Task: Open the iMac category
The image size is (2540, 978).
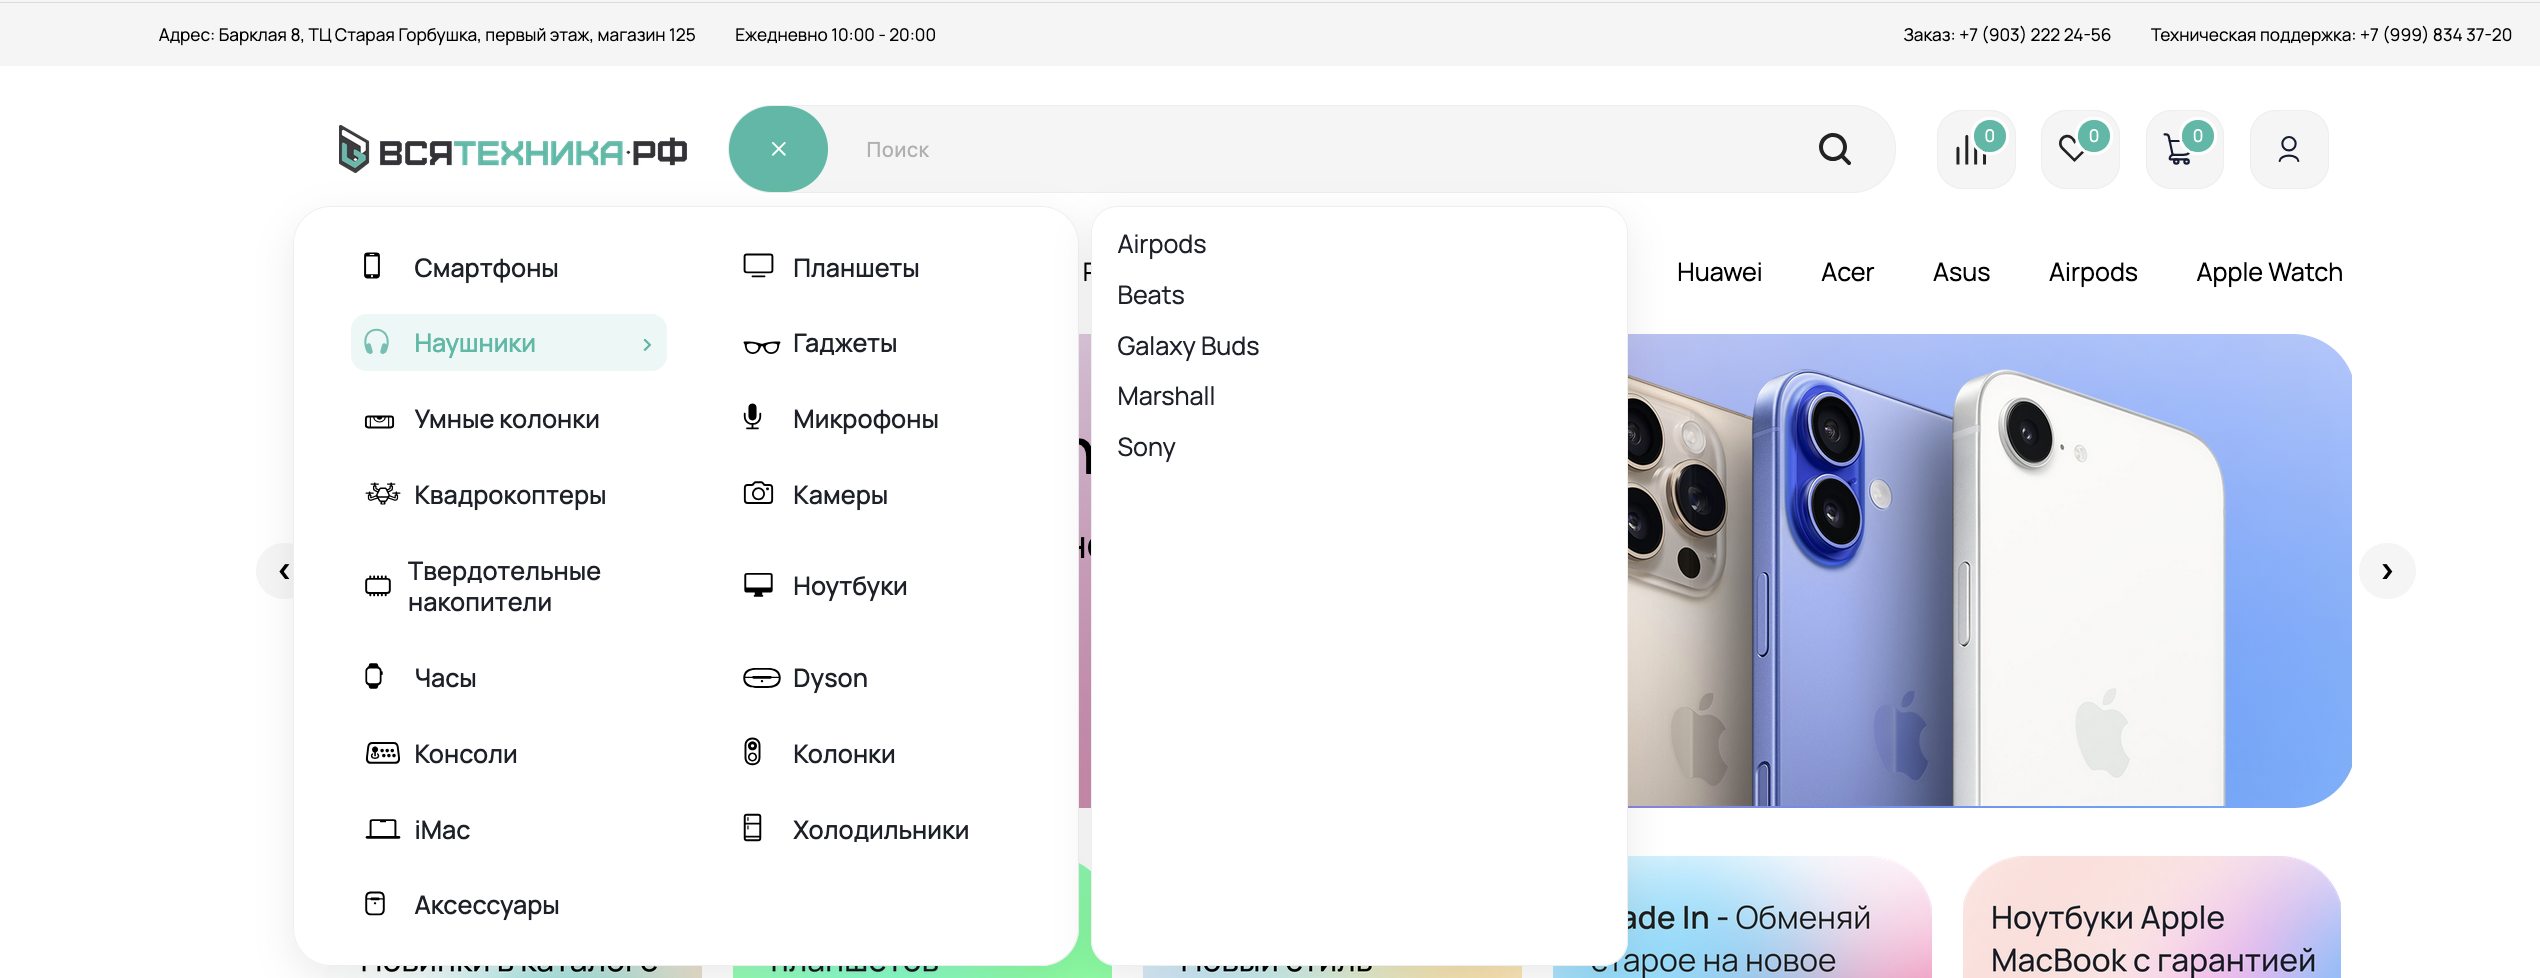Action: point(442,830)
